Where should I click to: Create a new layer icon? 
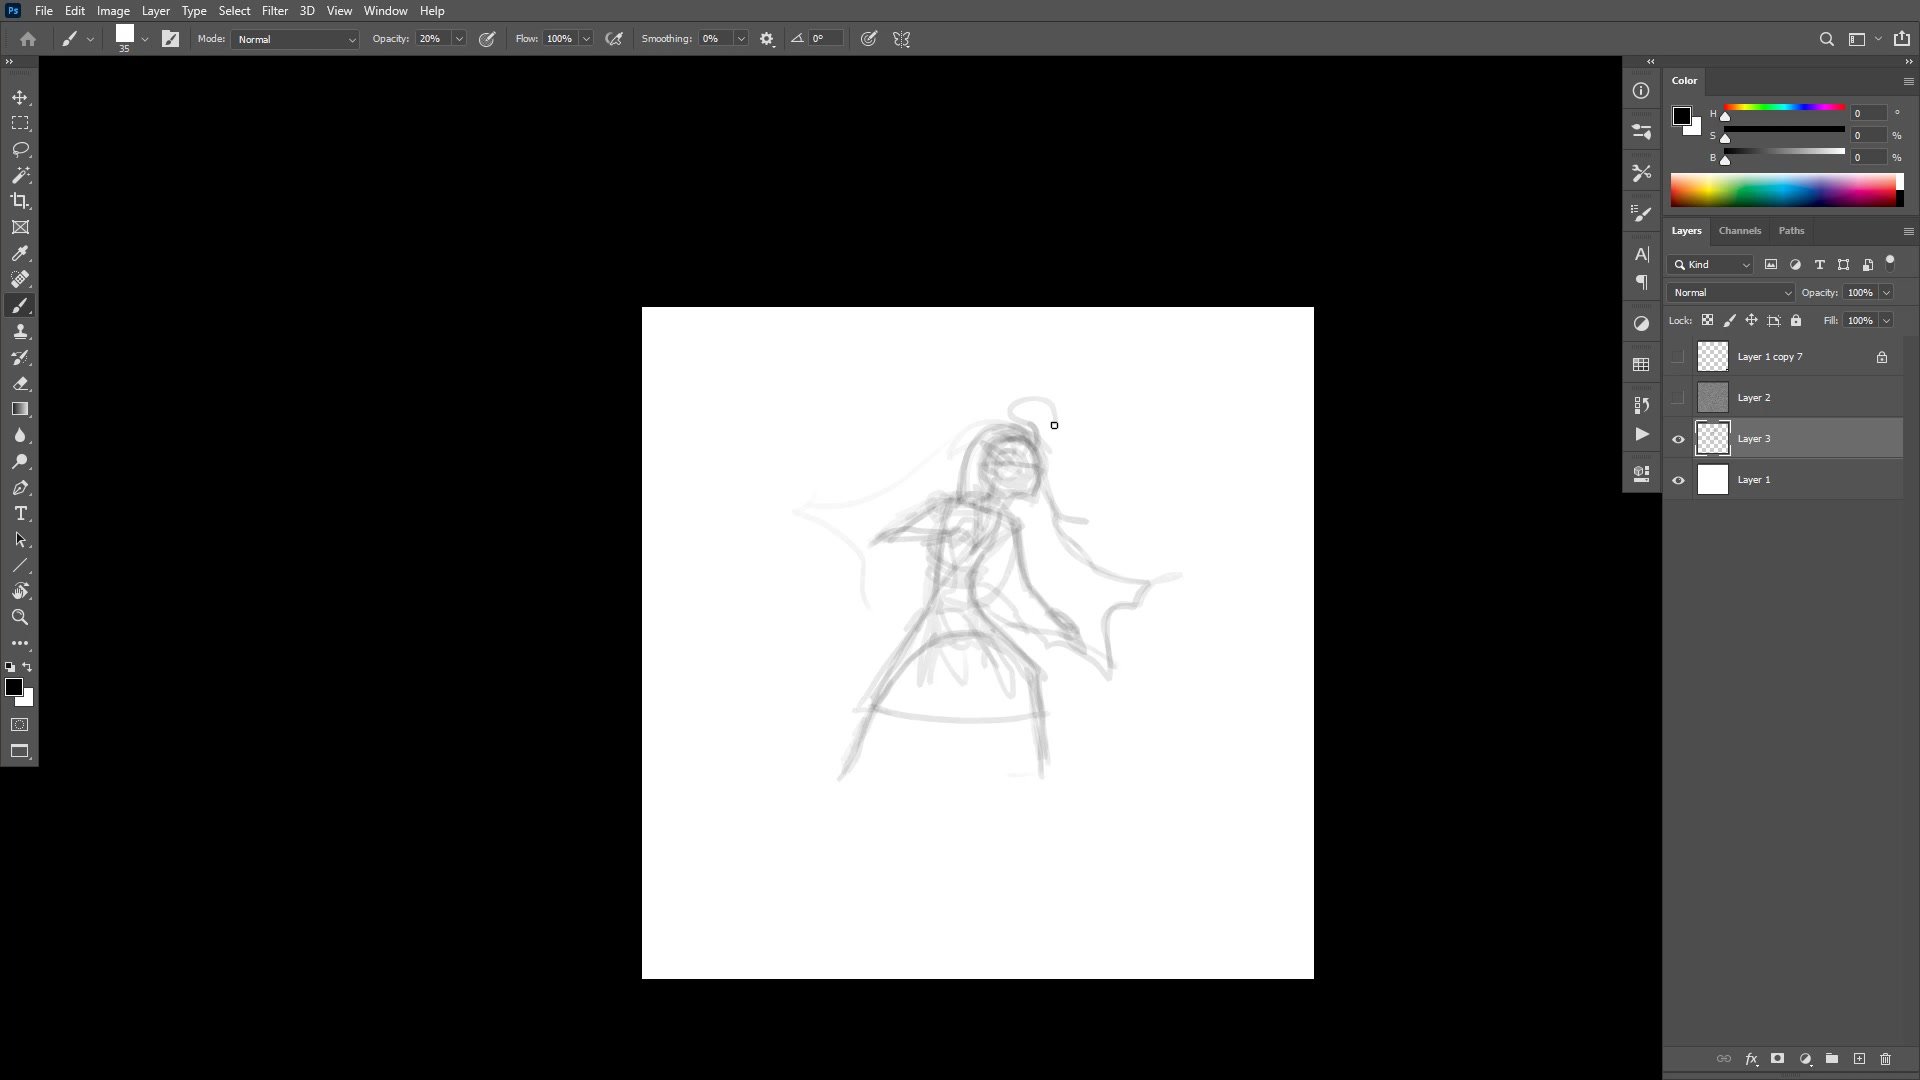point(1859,1059)
